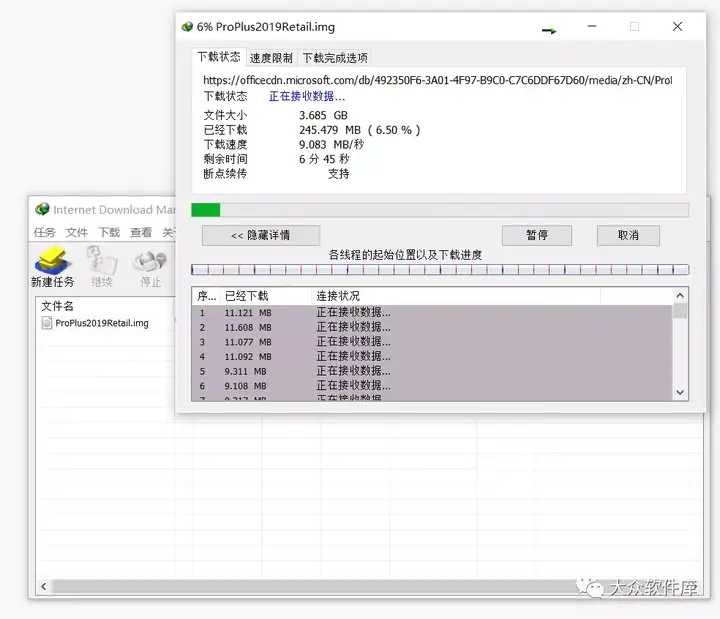This screenshot has width=720, height=619.
Task: Switch to the 下载状态 tab
Action: coord(219,57)
